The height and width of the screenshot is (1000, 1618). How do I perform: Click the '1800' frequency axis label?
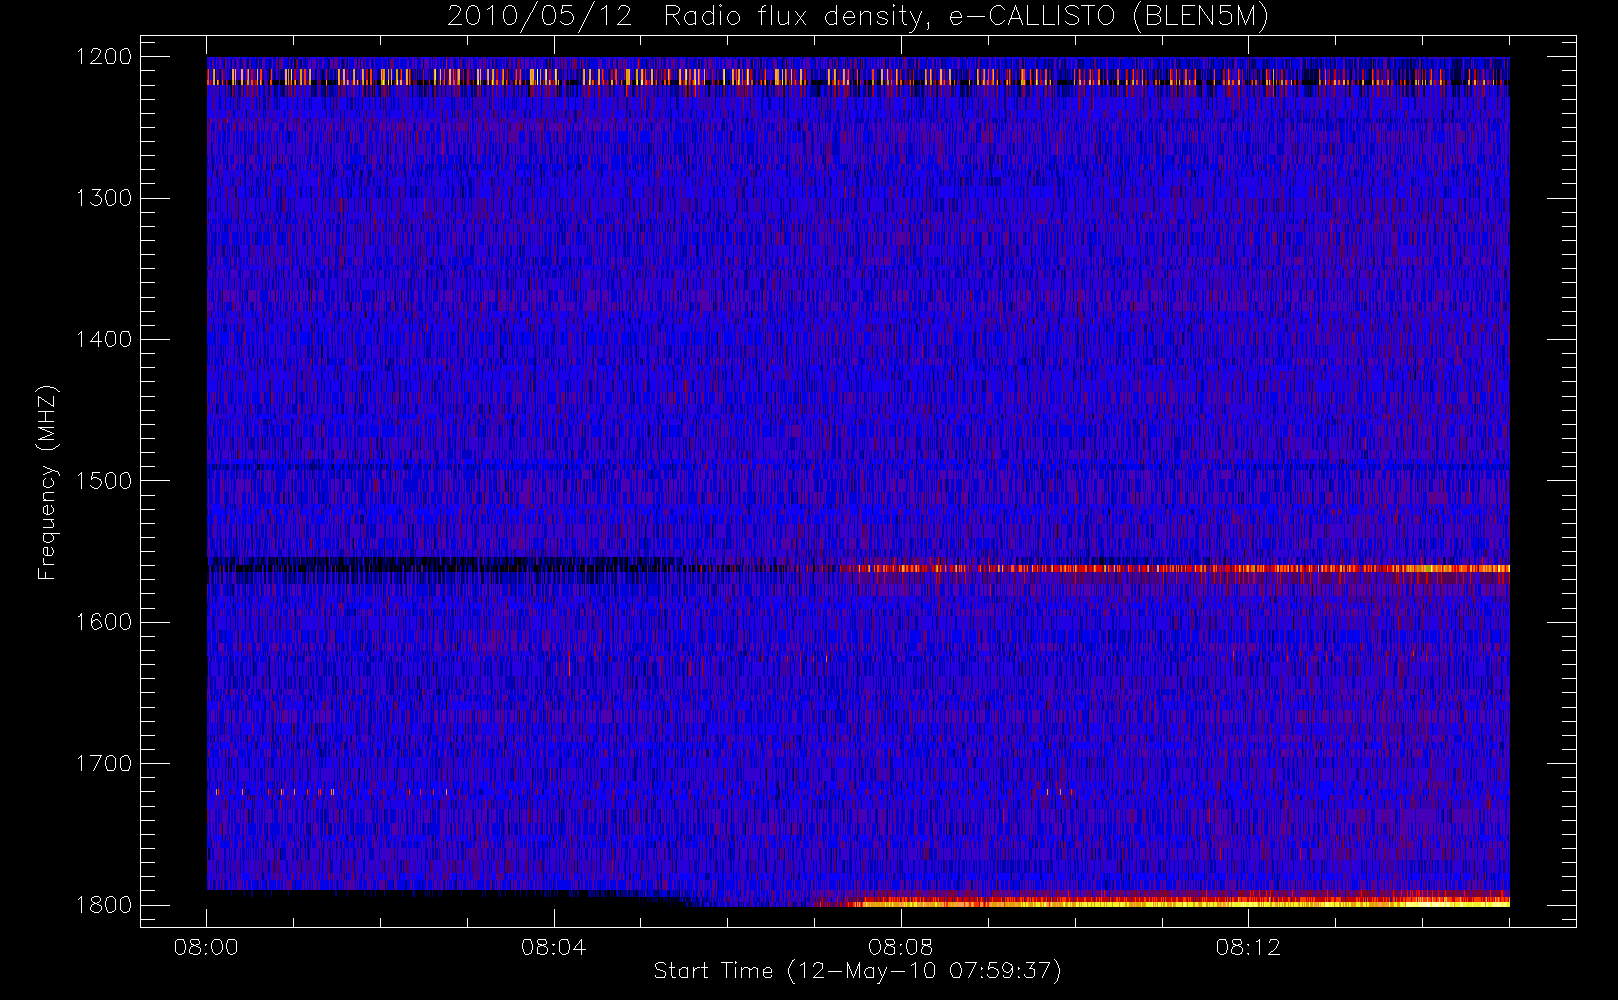[104, 905]
